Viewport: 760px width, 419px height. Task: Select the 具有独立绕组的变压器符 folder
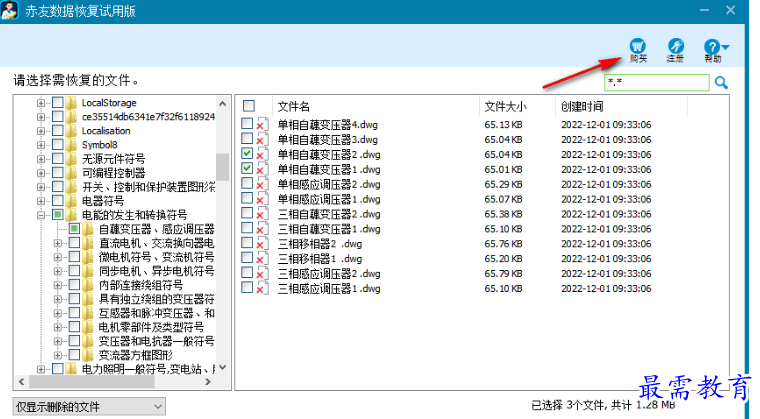click(156, 299)
